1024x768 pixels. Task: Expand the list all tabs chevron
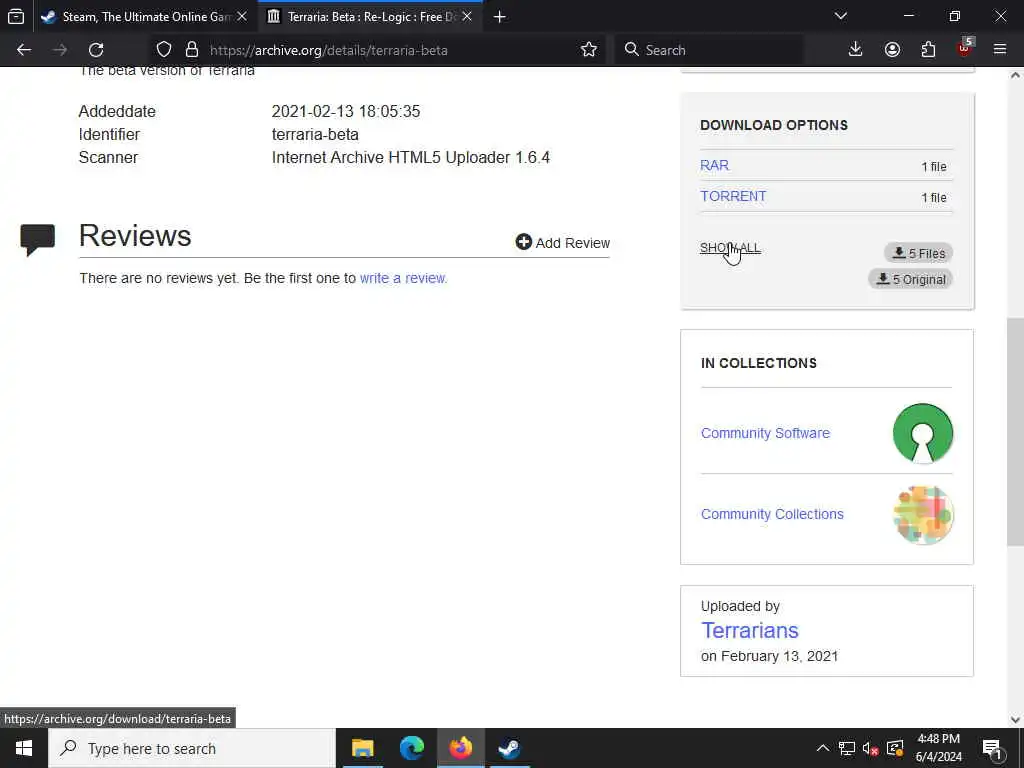pyautogui.click(x=841, y=16)
